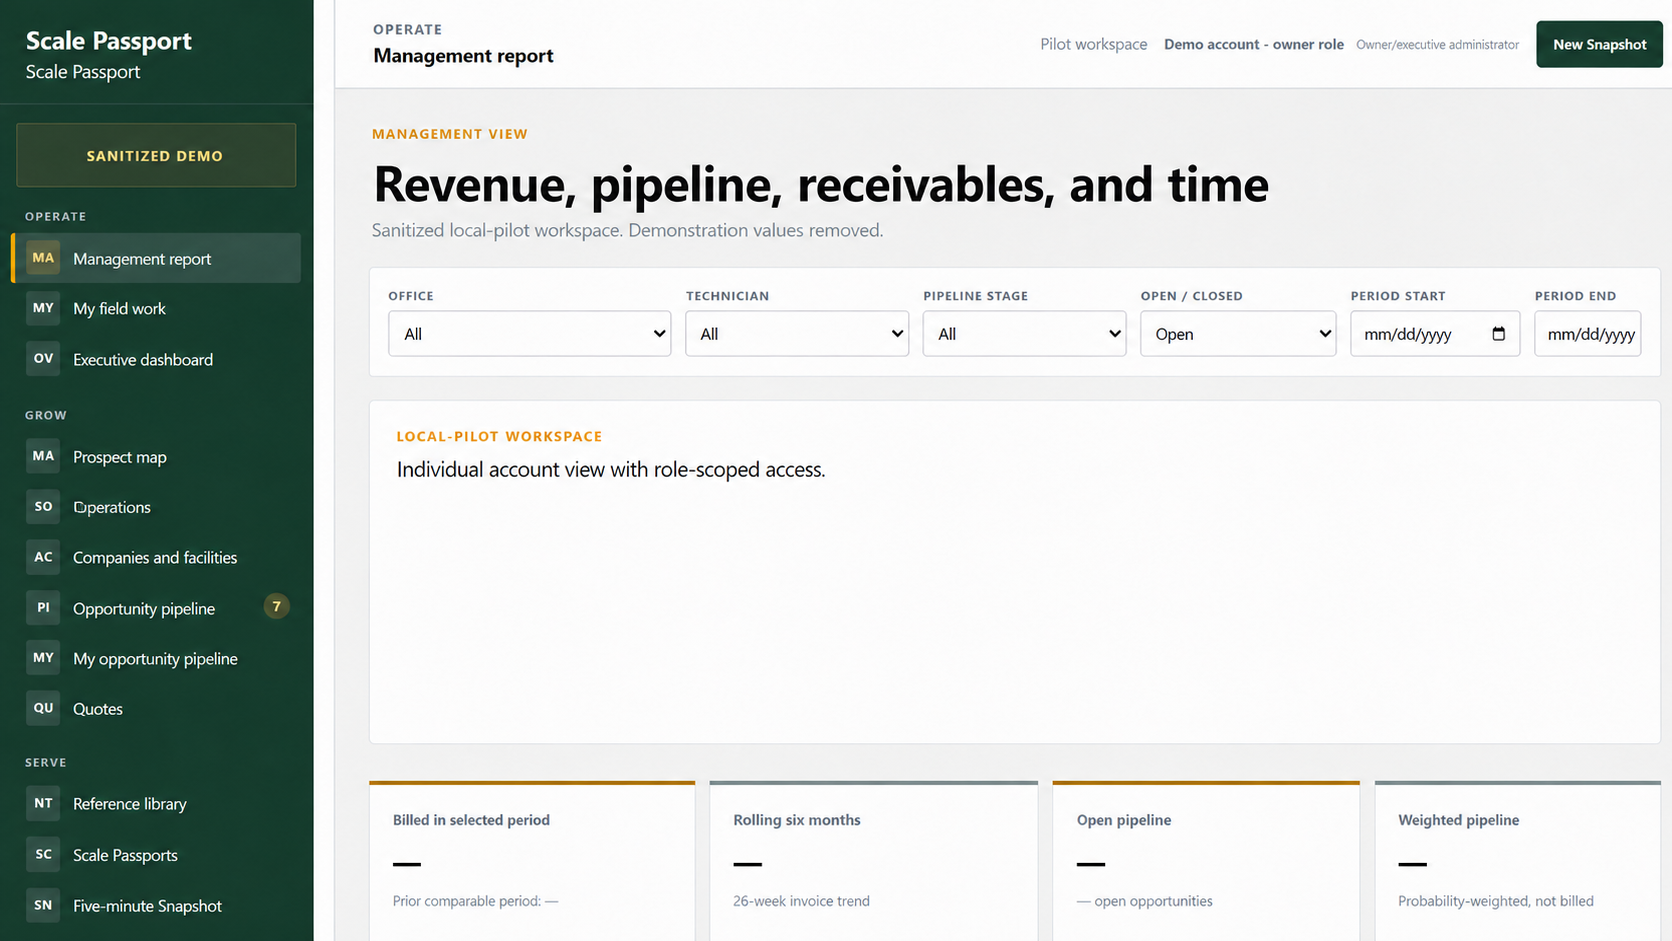The height and width of the screenshot is (941, 1672).
Task: Click the AC icon for Companies and facilities
Action: 43,557
